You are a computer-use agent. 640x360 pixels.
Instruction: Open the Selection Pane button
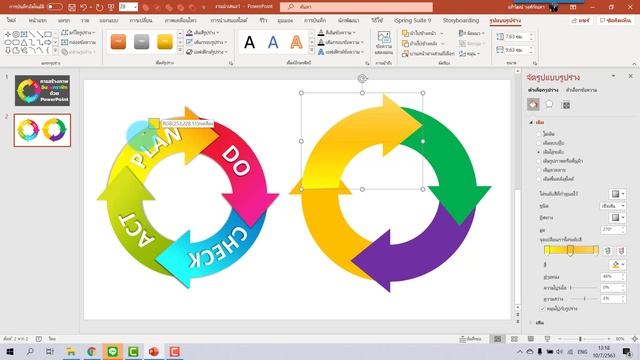pyautogui.click(x=428, y=53)
